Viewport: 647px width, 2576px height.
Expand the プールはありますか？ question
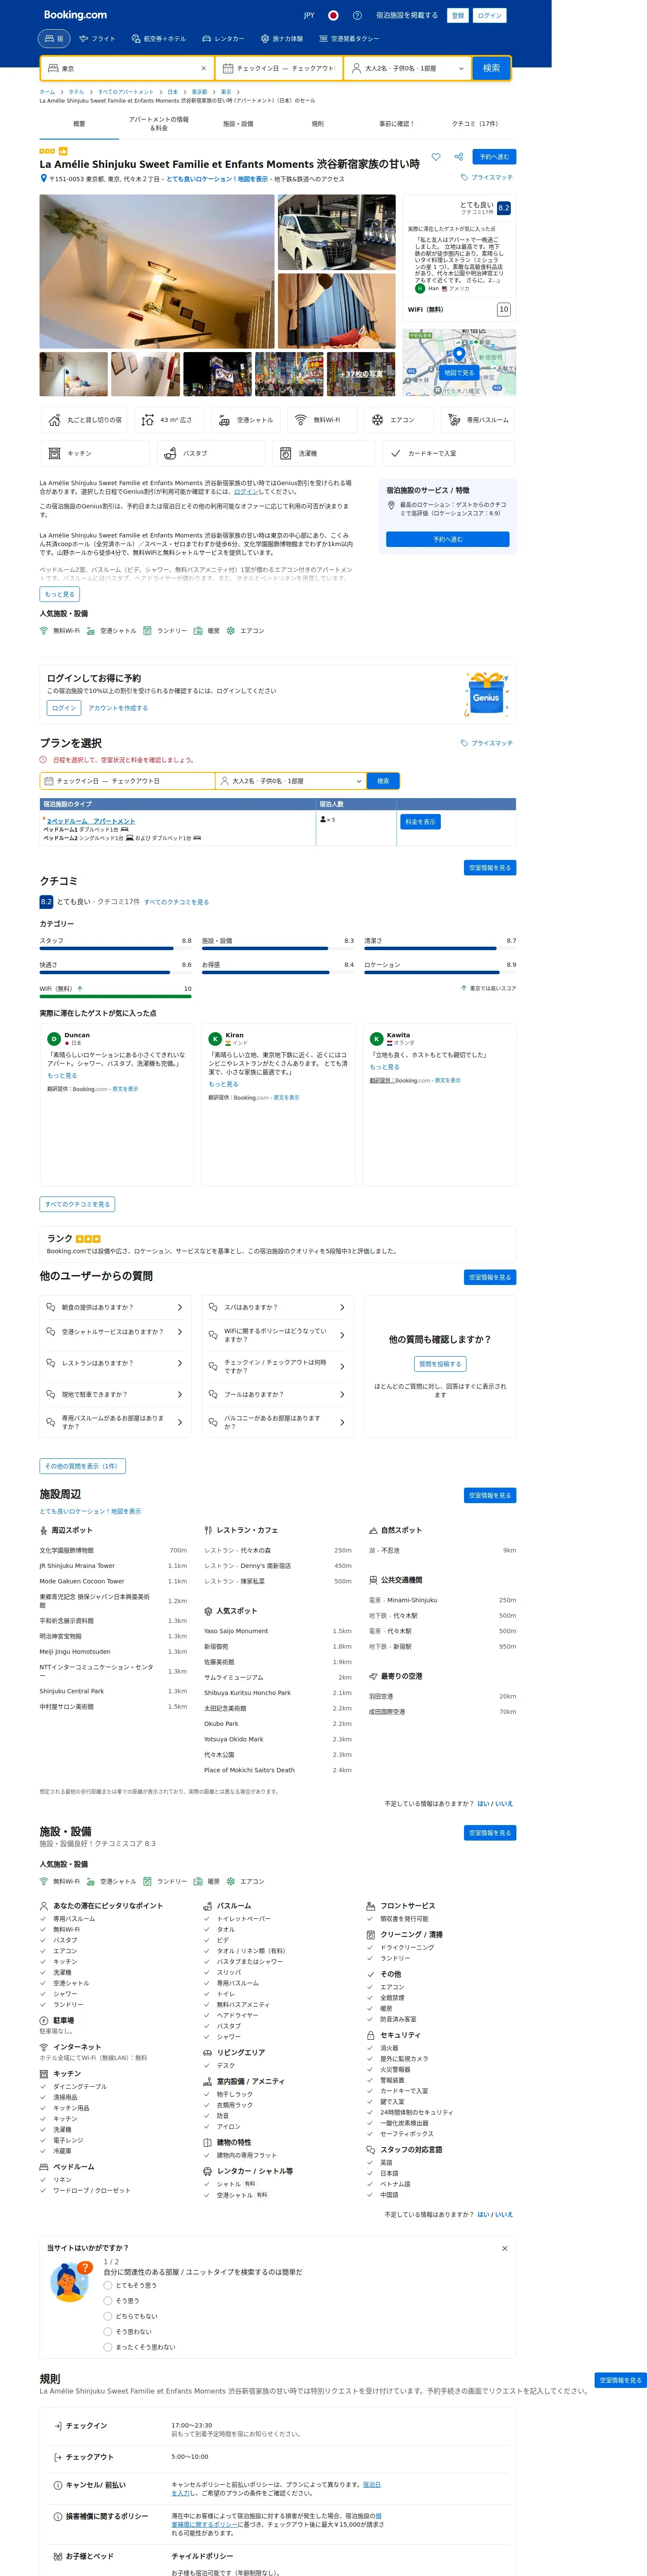click(x=277, y=1394)
